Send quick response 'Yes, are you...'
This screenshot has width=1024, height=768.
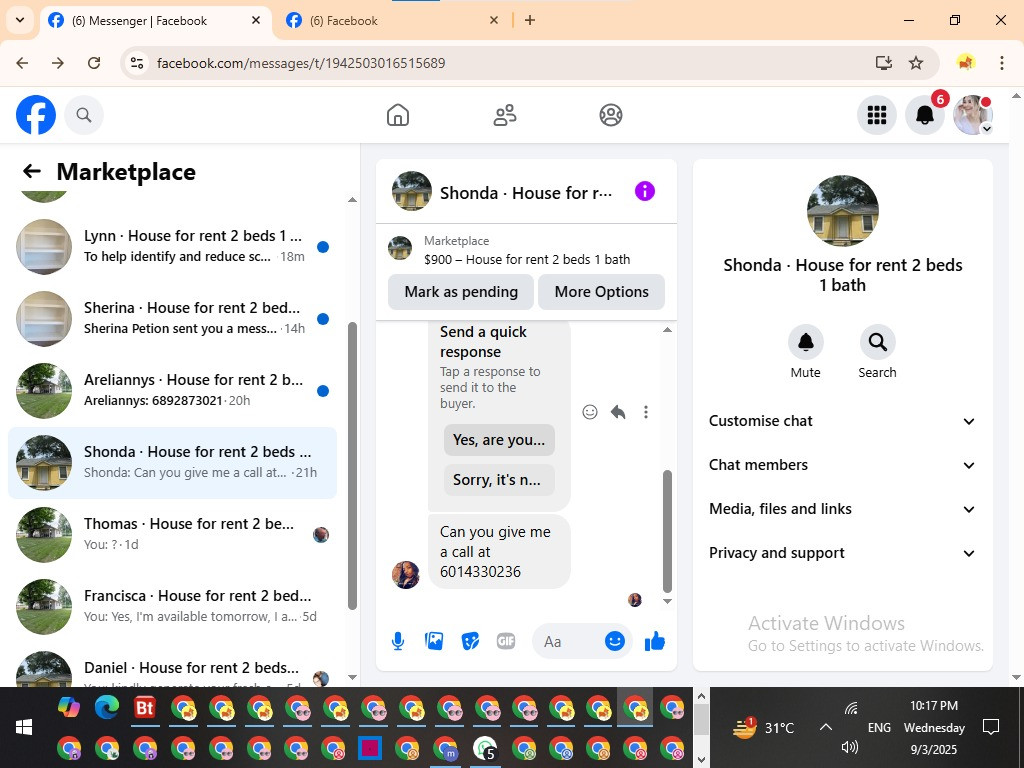pos(499,440)
